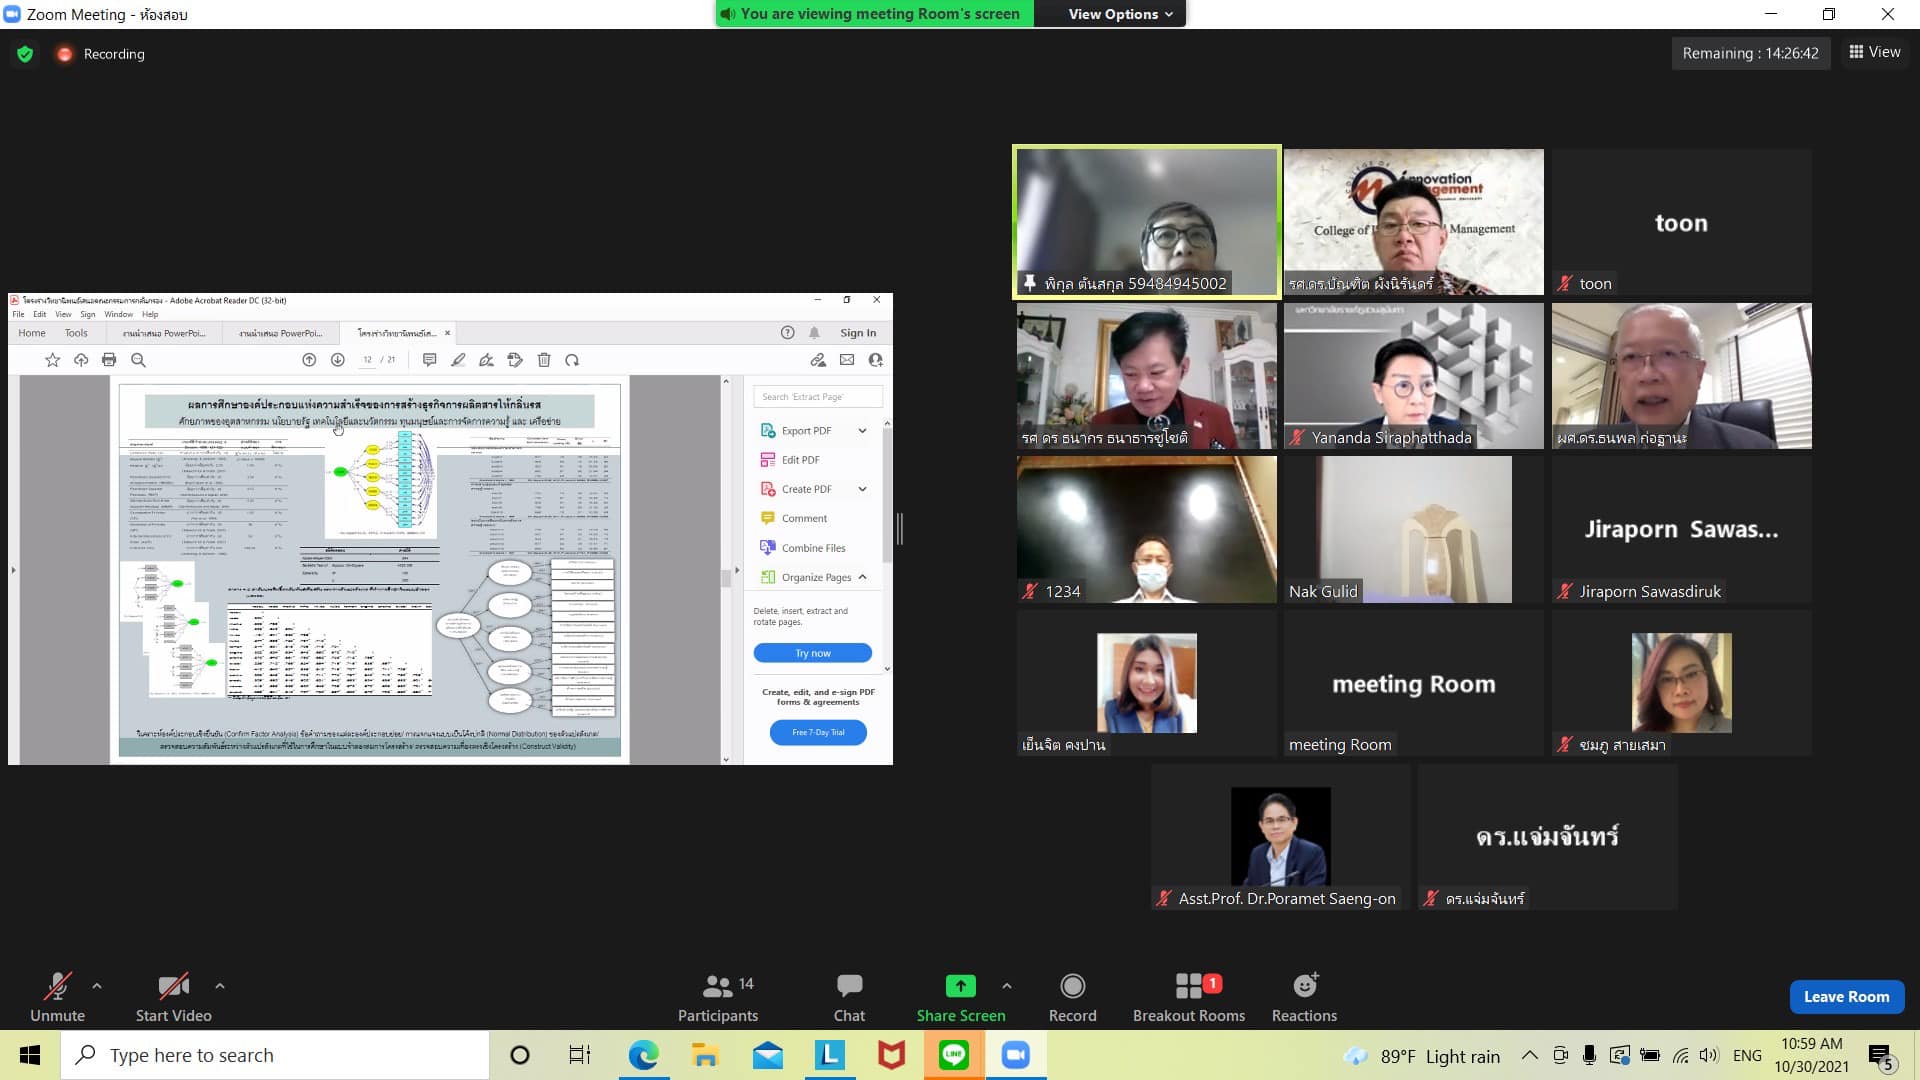This screenshot has height=1080, width=1920.
Task: Click the Leave Room button
Action: pos(1846,997)
